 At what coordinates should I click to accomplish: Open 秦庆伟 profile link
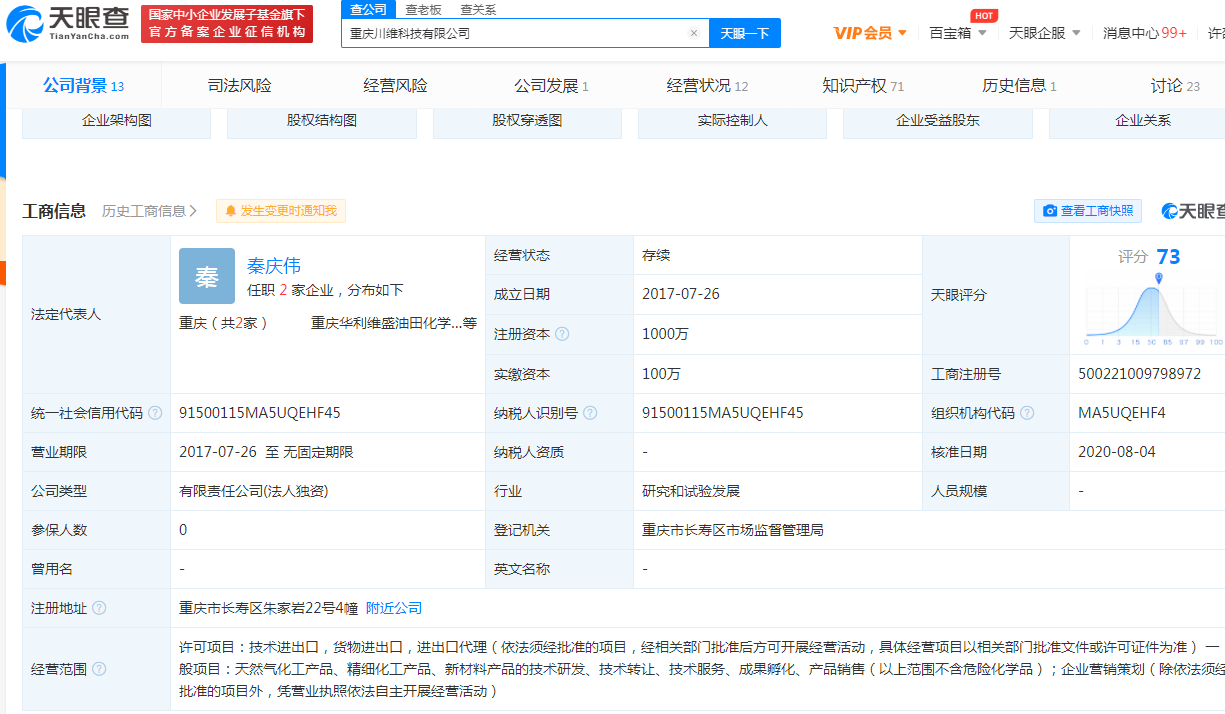(x=274, y=266)
